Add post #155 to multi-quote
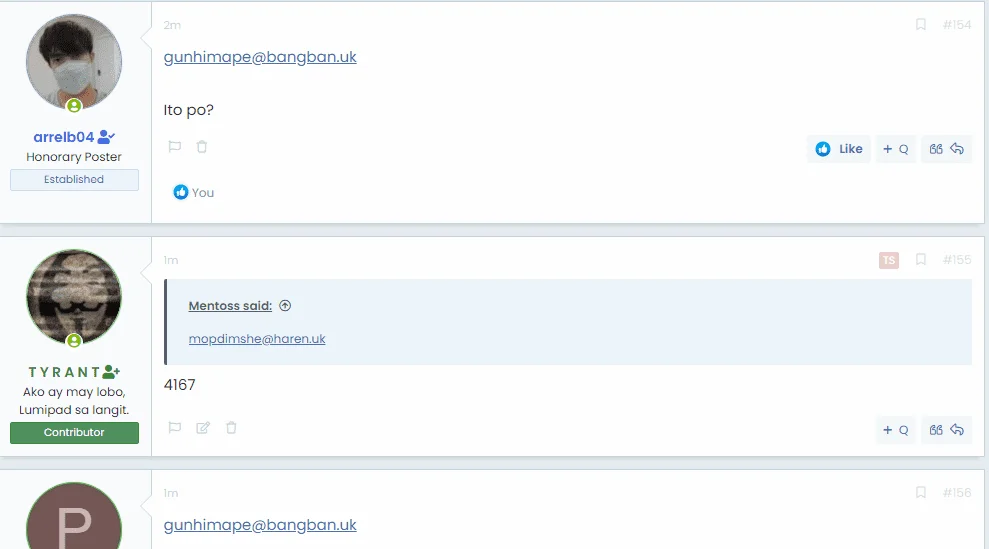The width and height of the screenshot is (989, 549). (896, 430)
